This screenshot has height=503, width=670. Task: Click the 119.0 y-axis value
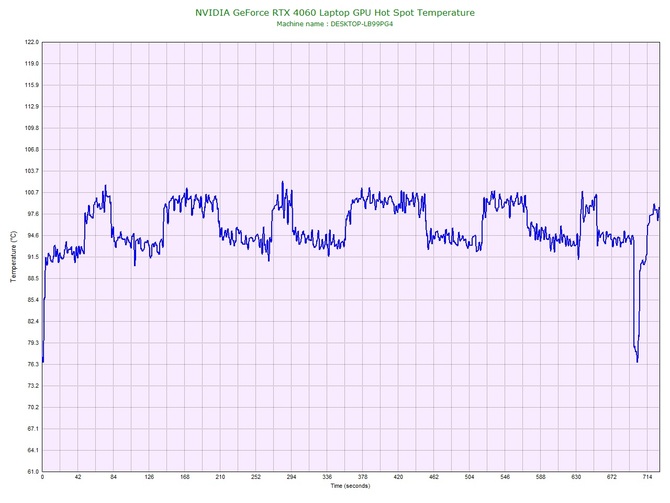pos(32,64)
